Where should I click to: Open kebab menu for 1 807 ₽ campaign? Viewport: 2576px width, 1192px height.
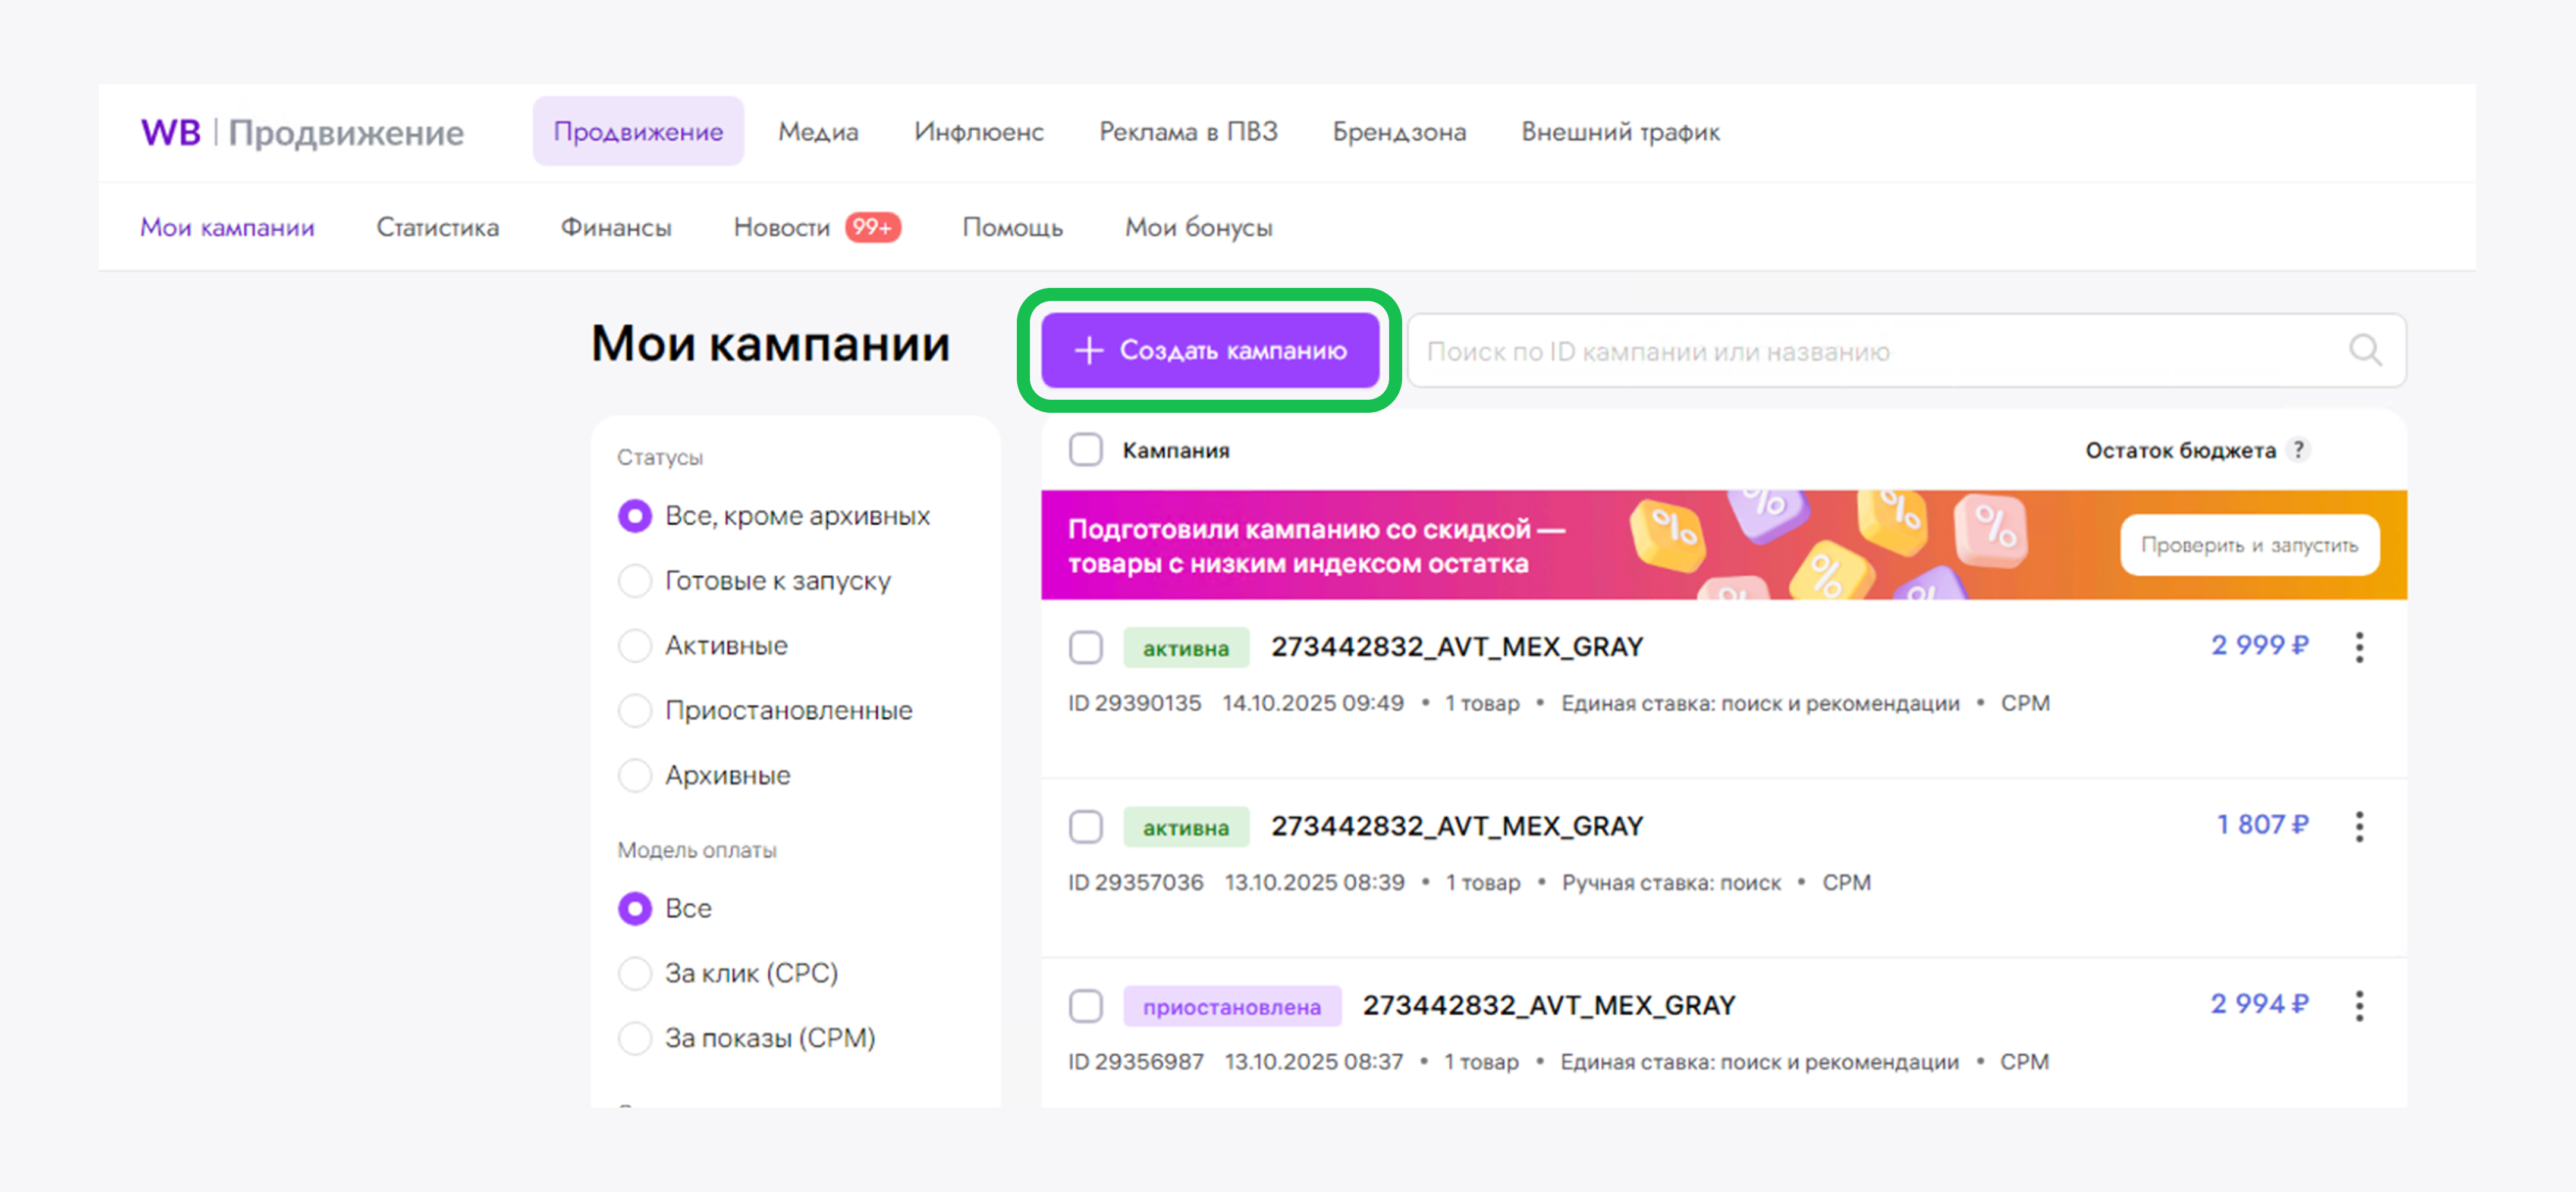(2359, 826)
